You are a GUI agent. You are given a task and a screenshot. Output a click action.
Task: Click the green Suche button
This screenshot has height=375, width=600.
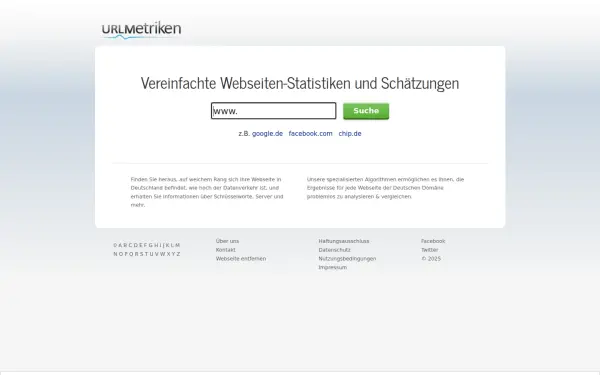tap(366, 111)
